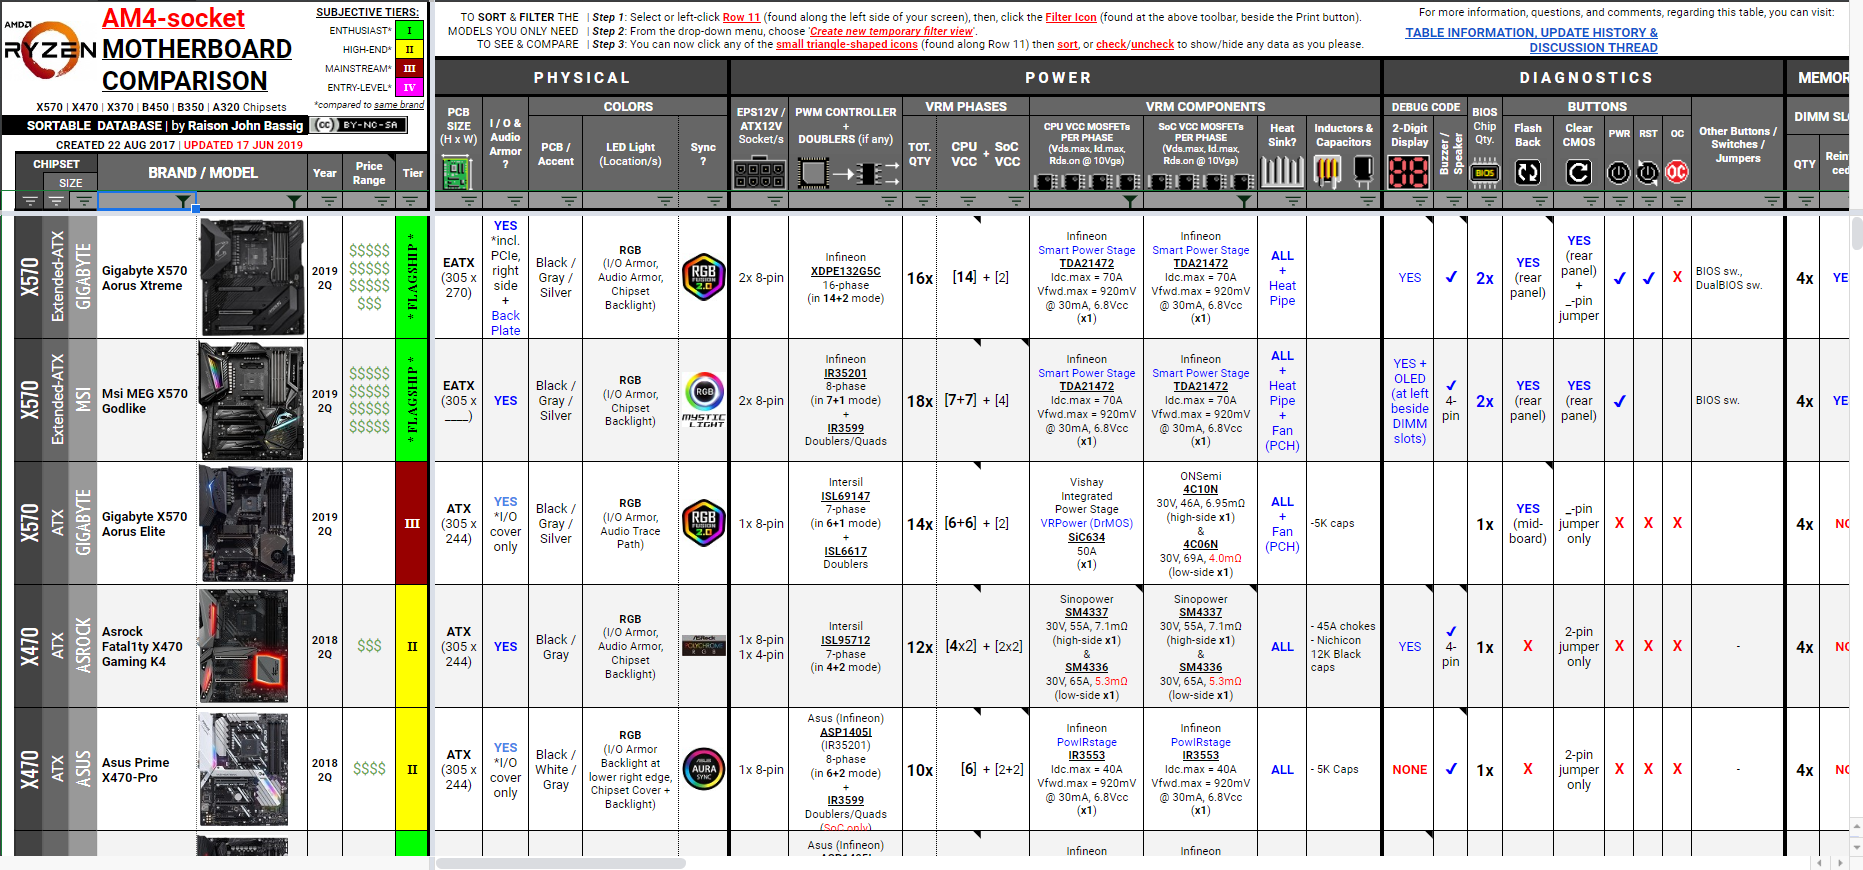Click the scroll-right arrow at bottom right
This screenshot has height=870, width=1863.
tap(1839, 862)
